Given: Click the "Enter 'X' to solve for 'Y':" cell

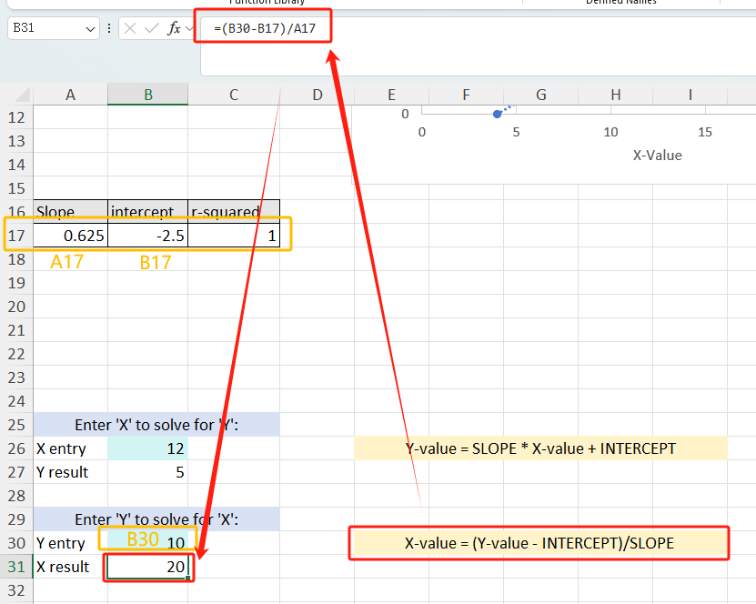Looking at the screenshot, I should pyautogui.click(x=157, y=425).
